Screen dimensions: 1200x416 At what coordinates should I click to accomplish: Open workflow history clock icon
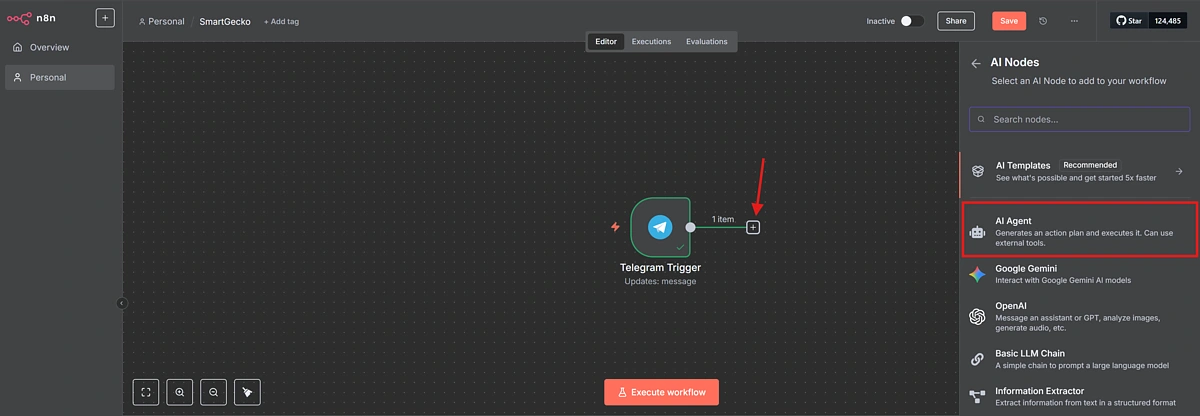click(1043, 21)
